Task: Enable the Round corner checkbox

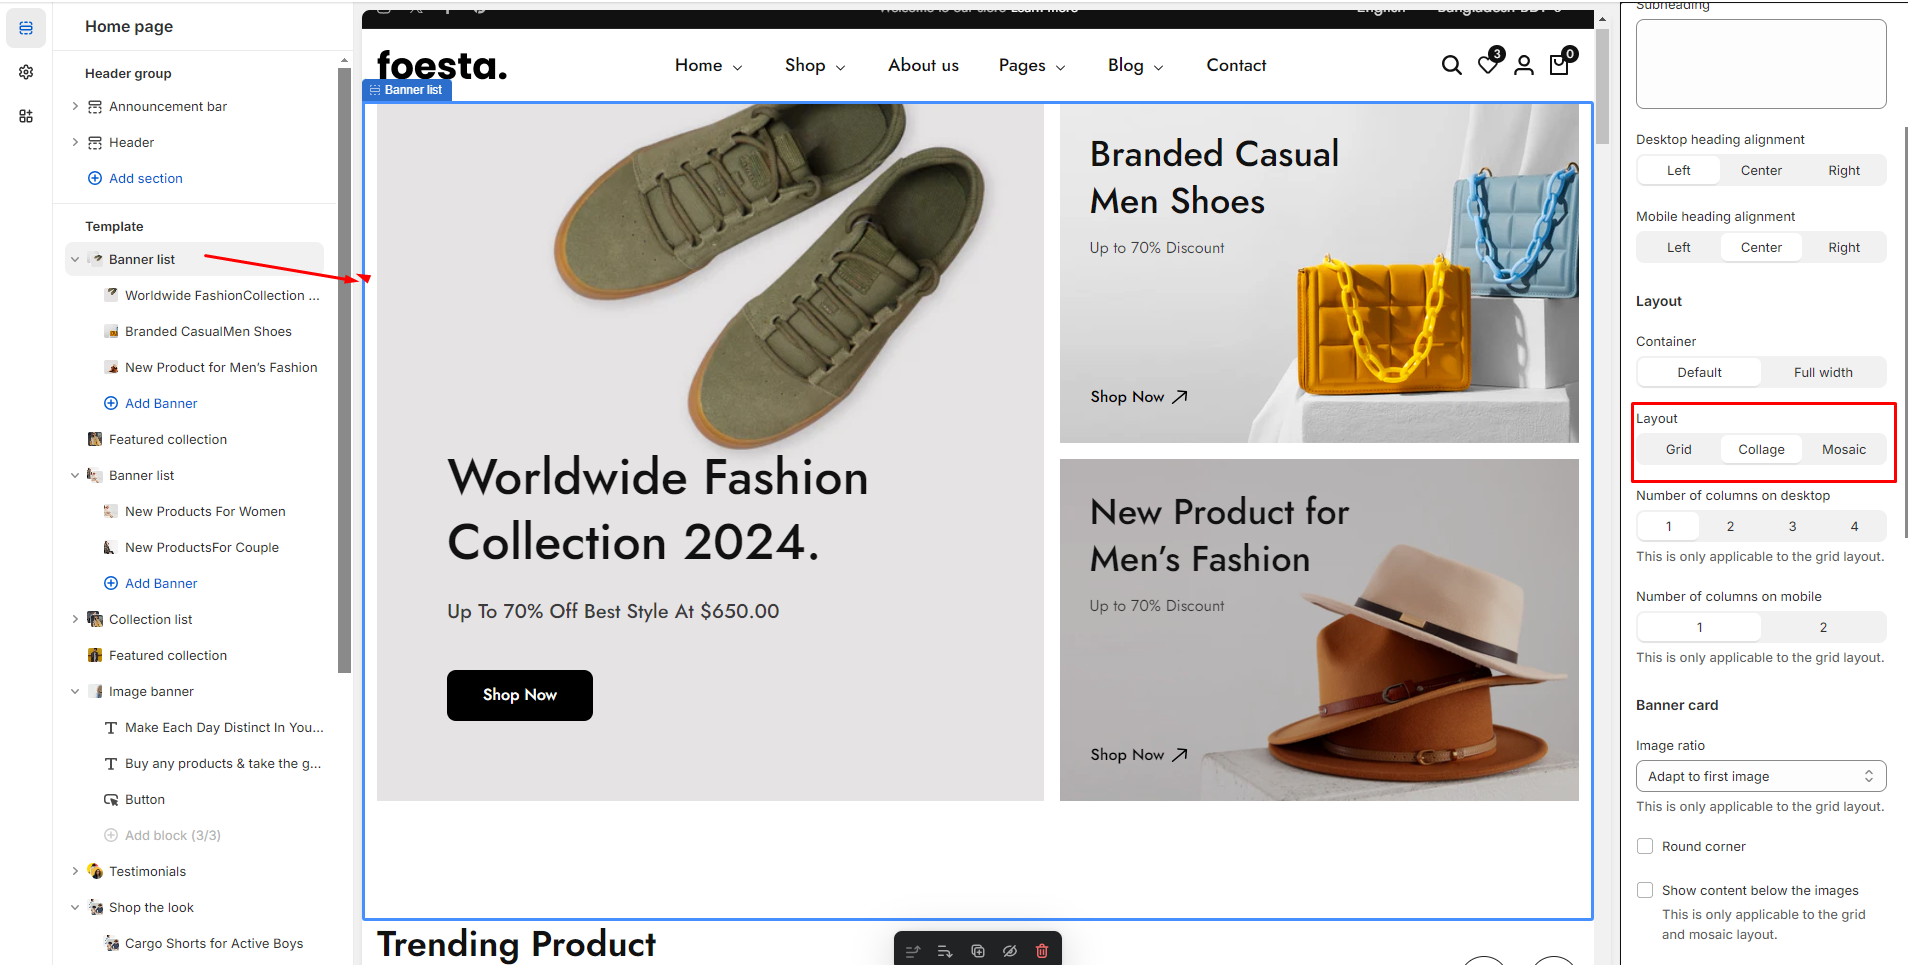Action: (1645, 846)
